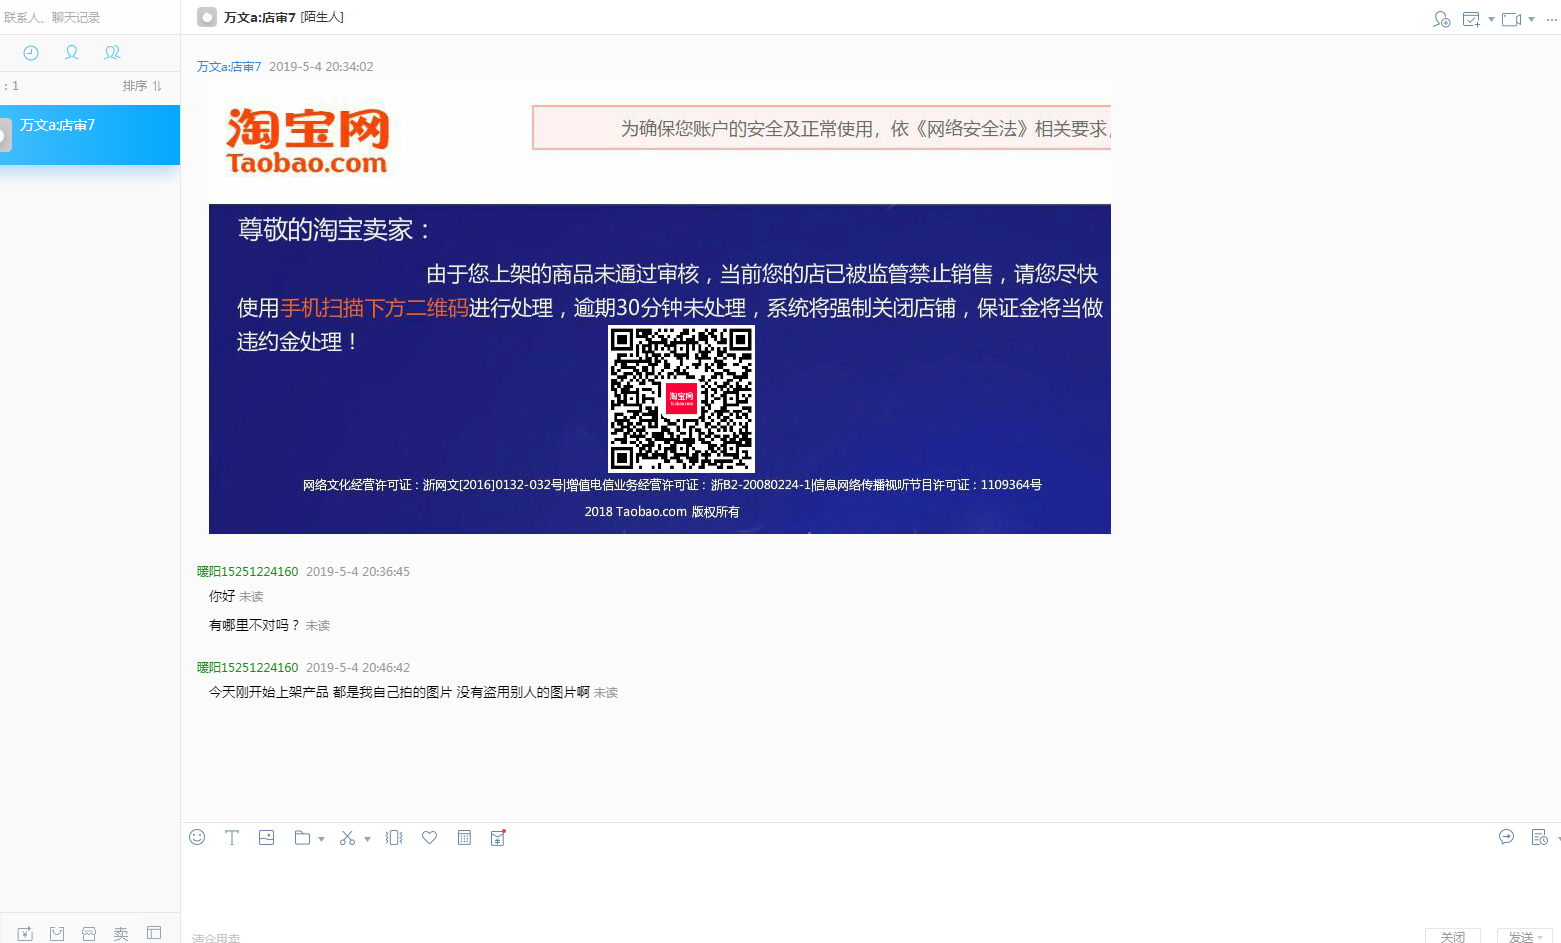The image size is (1561, 943).
Task: Click the message starting with 今天刚开始上架产品
Action: click(399, 692)
